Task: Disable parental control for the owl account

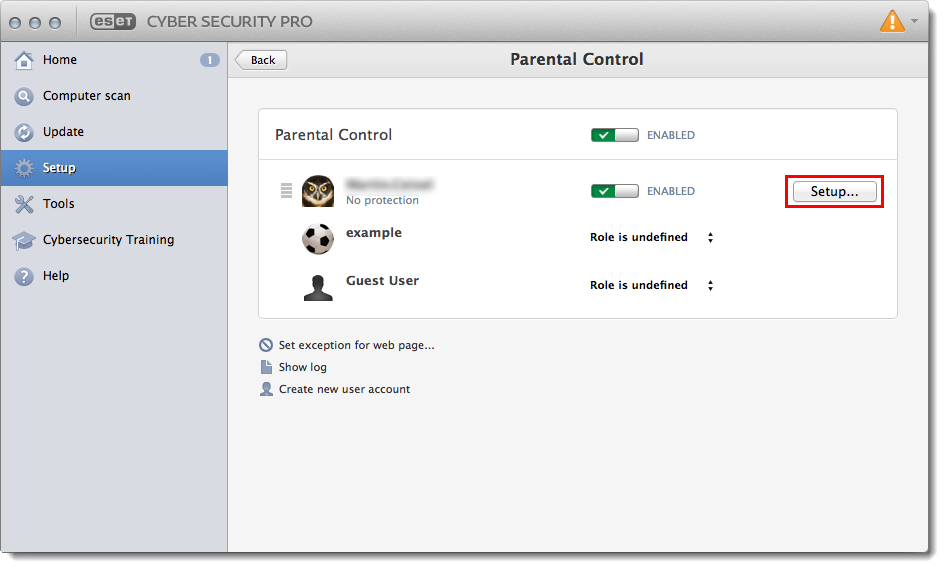Action: click(614, 191)
